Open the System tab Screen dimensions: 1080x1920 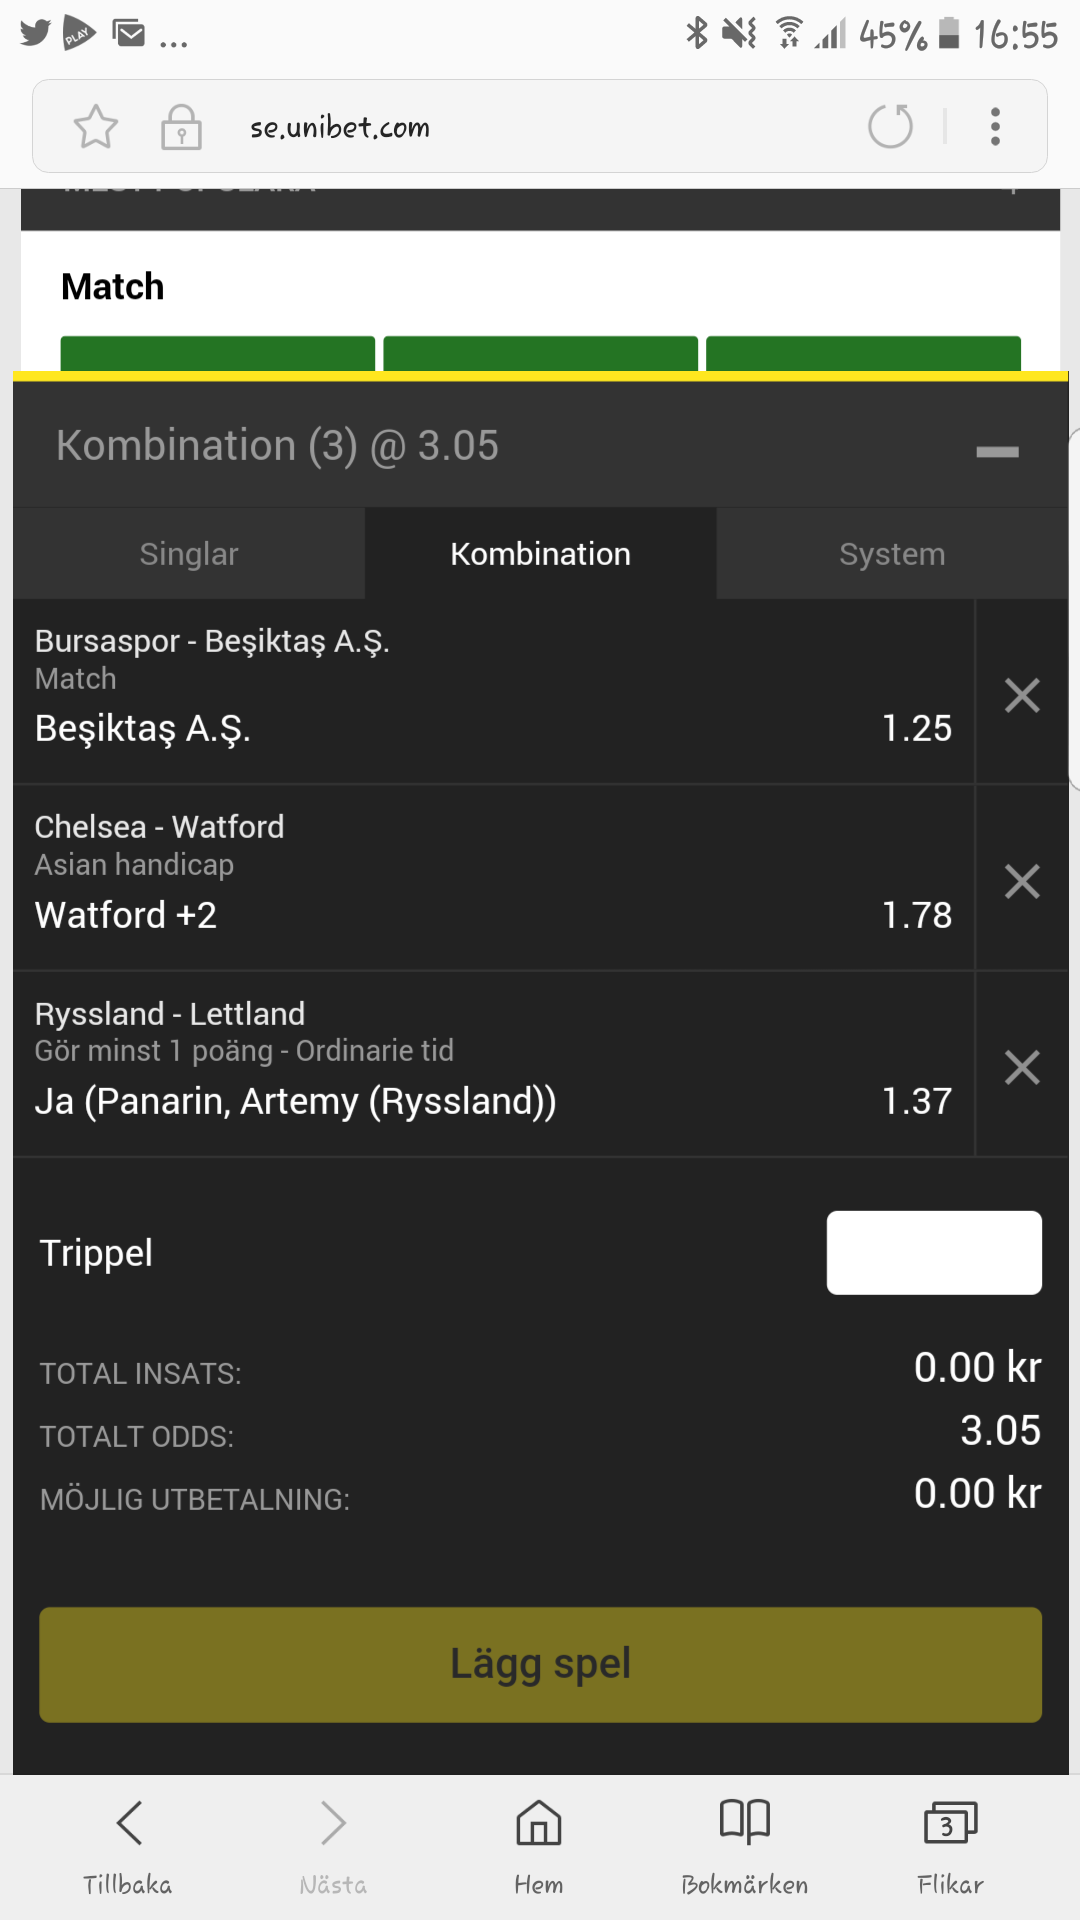pos(892,553)
